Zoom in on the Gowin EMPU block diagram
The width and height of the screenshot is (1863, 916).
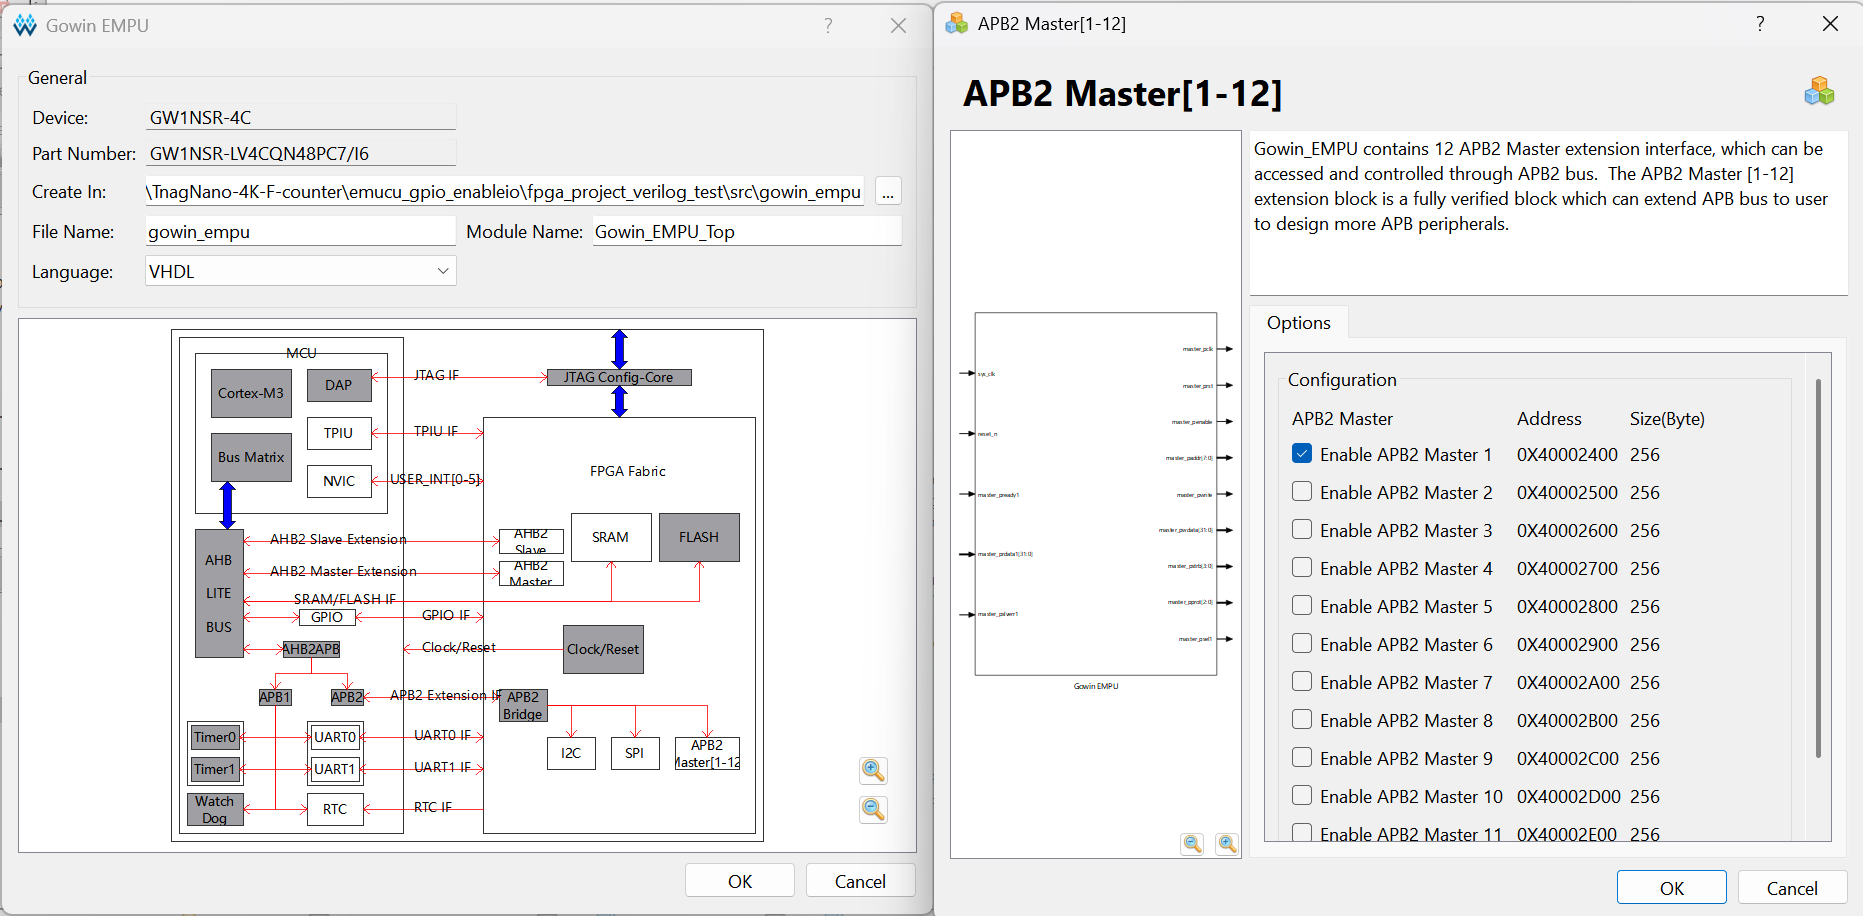tap(873, 770)
